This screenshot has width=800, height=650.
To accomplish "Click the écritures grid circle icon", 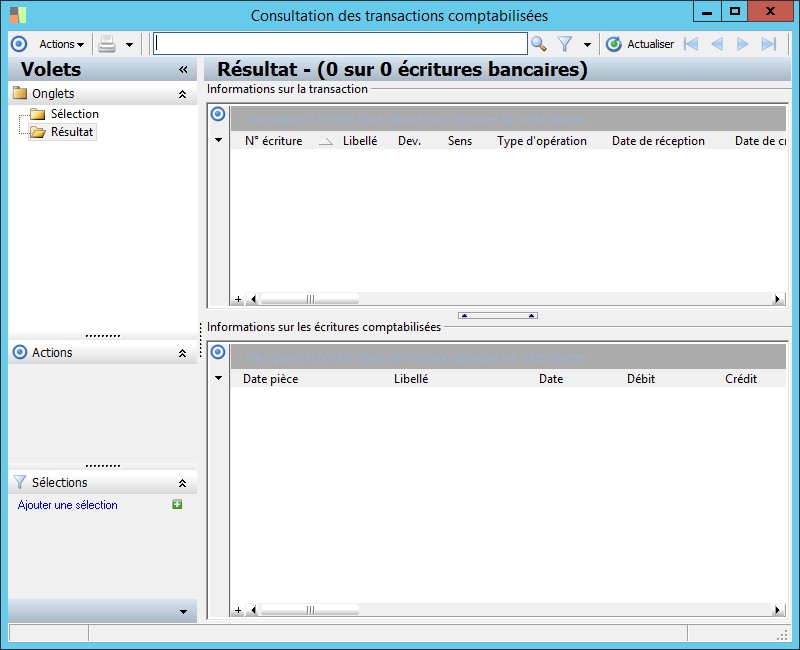I will click(218, 352).
